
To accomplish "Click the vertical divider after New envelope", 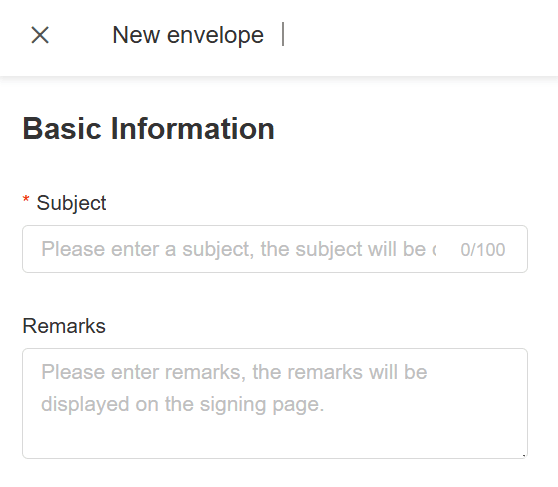I will 283,34.
